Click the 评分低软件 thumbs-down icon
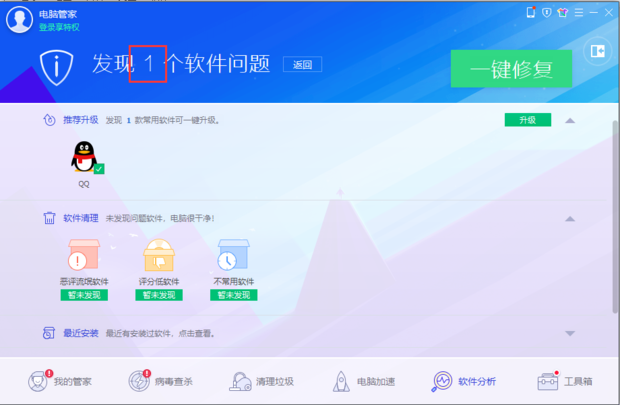 tap(158, 256)
